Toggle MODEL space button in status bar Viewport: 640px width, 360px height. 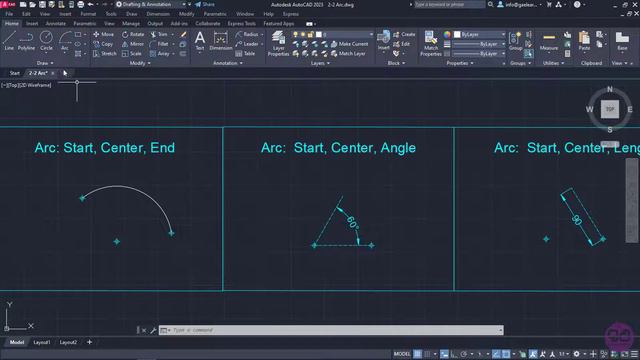[x=402, y=354]
